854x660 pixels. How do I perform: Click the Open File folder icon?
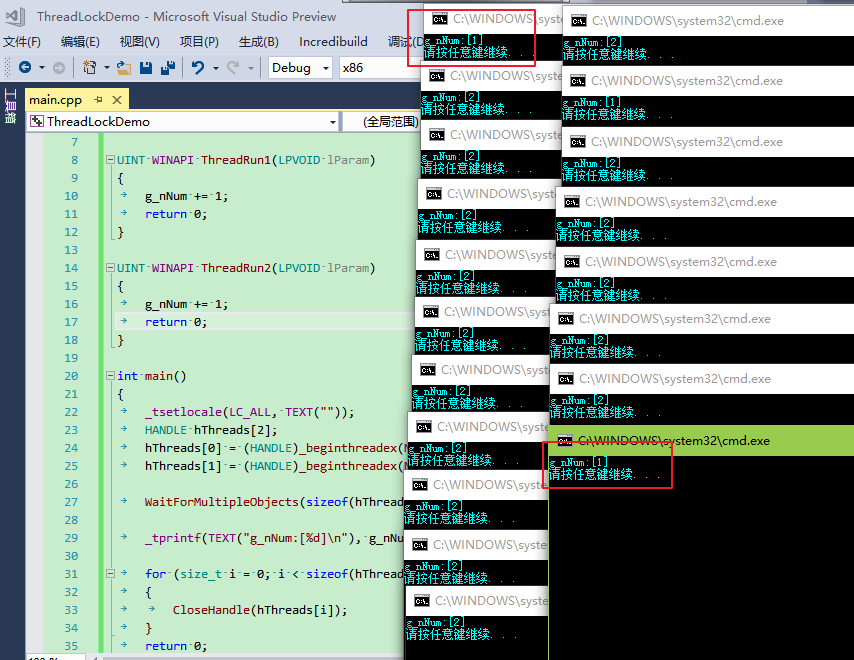[124, 67]
